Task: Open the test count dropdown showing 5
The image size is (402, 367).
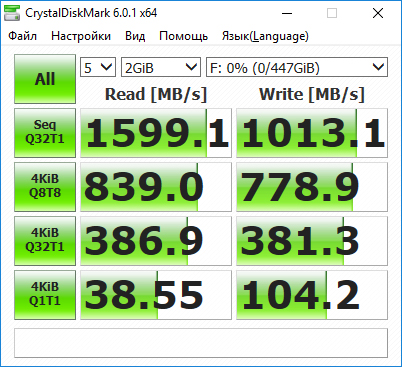Action: [98, 67]
